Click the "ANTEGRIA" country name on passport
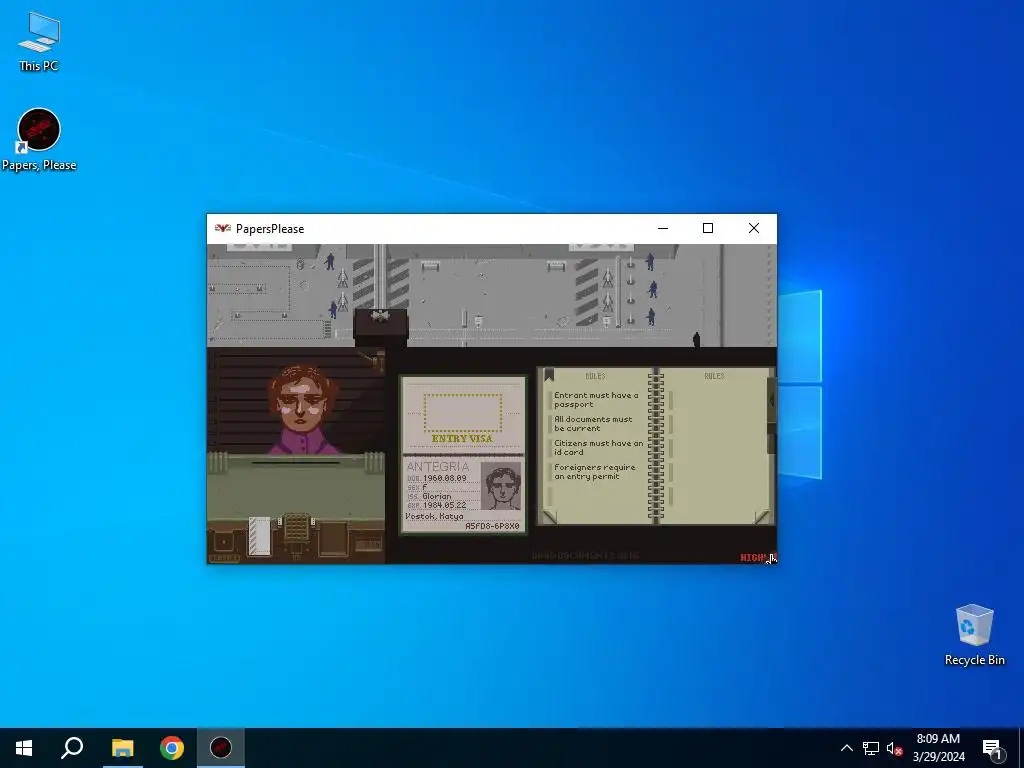The width and height of the screenshot is (1024, 768). tap(438, 466)
